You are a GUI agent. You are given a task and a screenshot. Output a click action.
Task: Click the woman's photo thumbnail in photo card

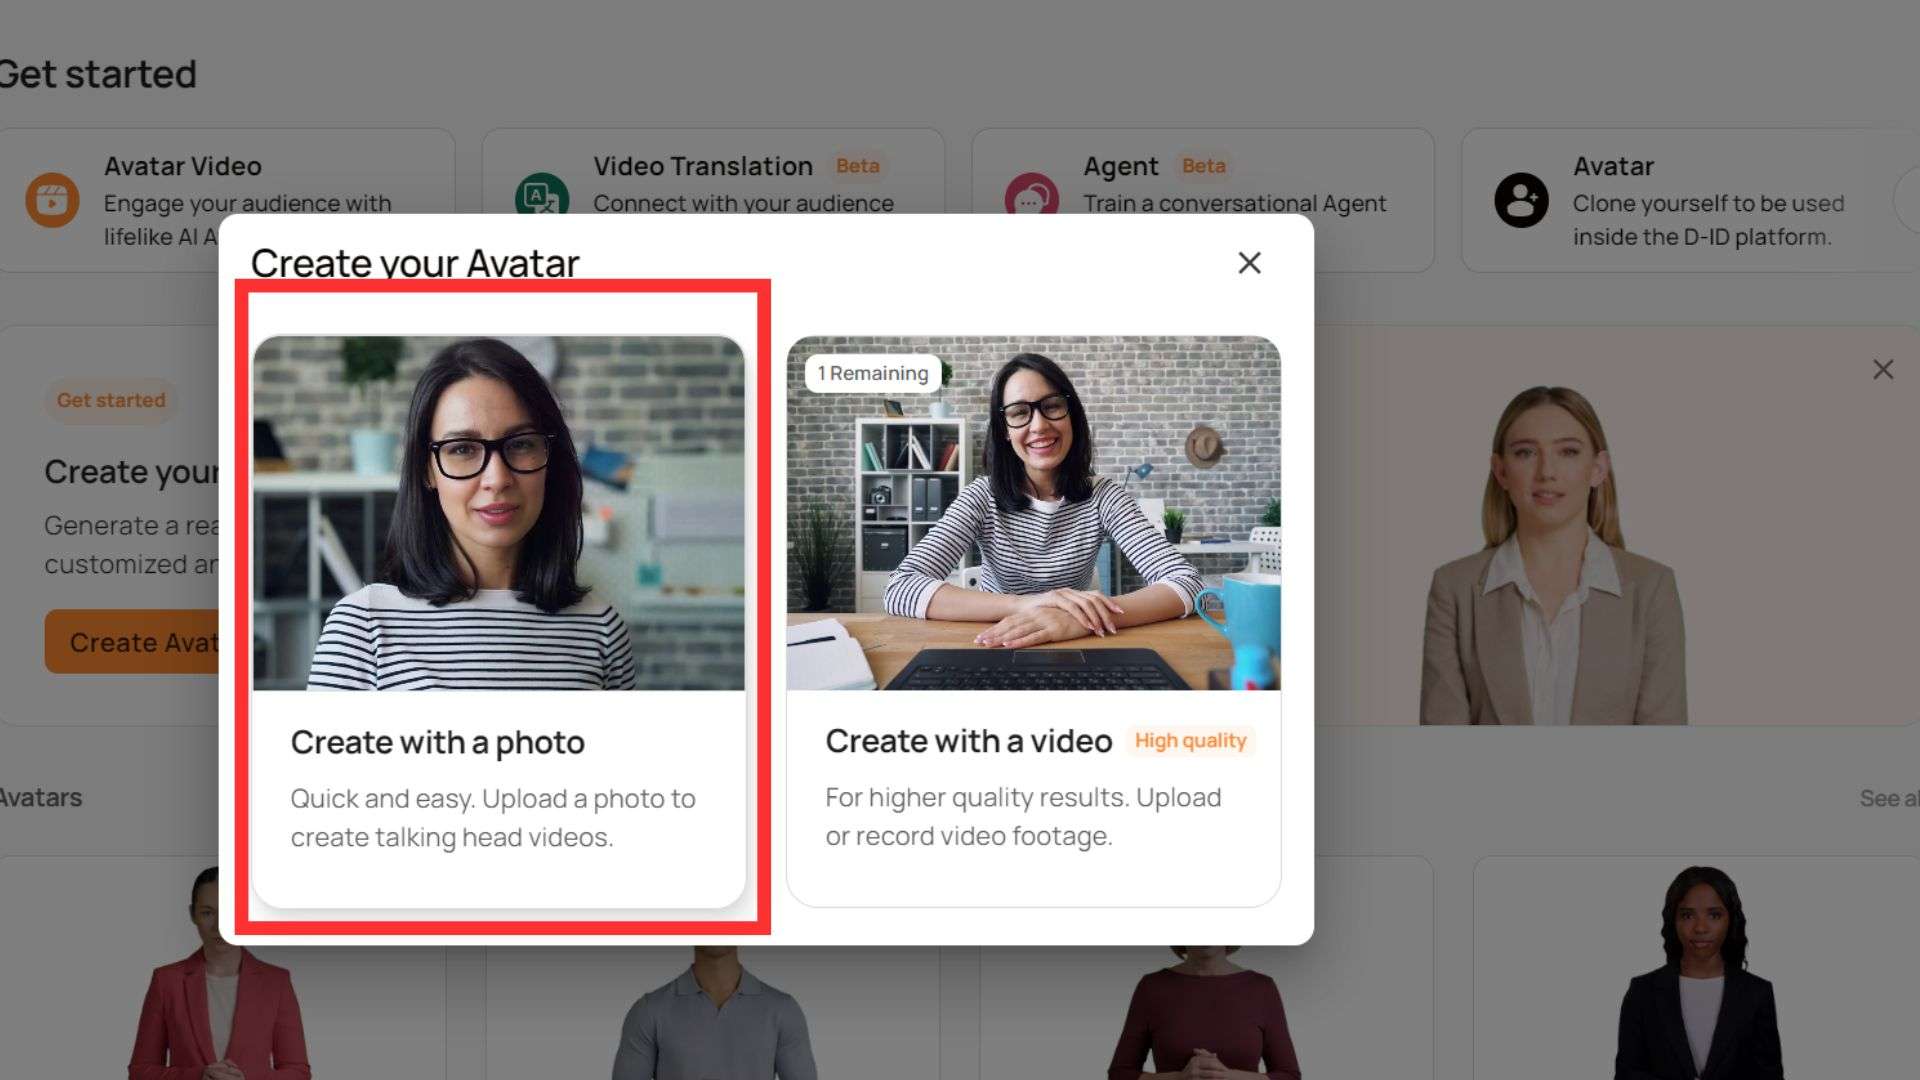point(498,512)
